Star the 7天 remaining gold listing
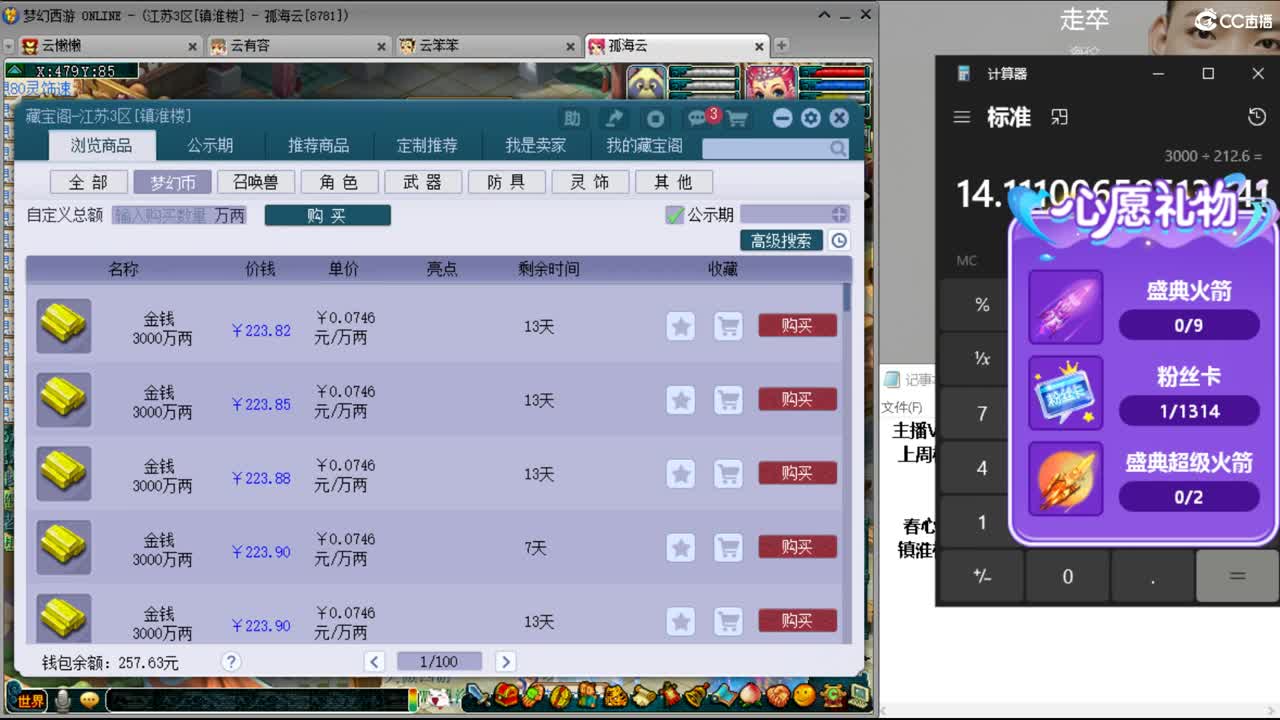 (681, 548)
